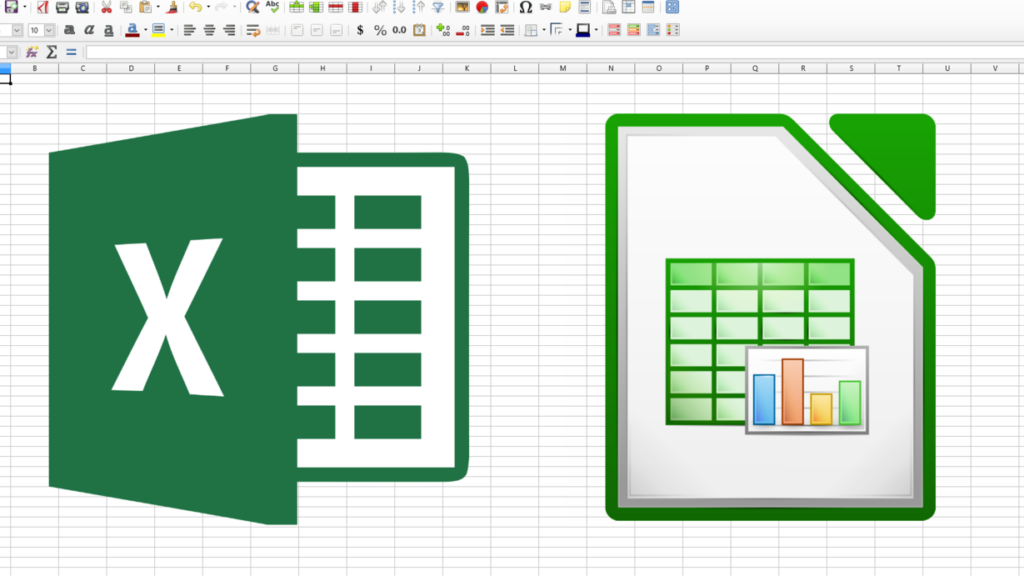Toggle bold formatting
Viewport: 1024px width, 576px height.
69,30
